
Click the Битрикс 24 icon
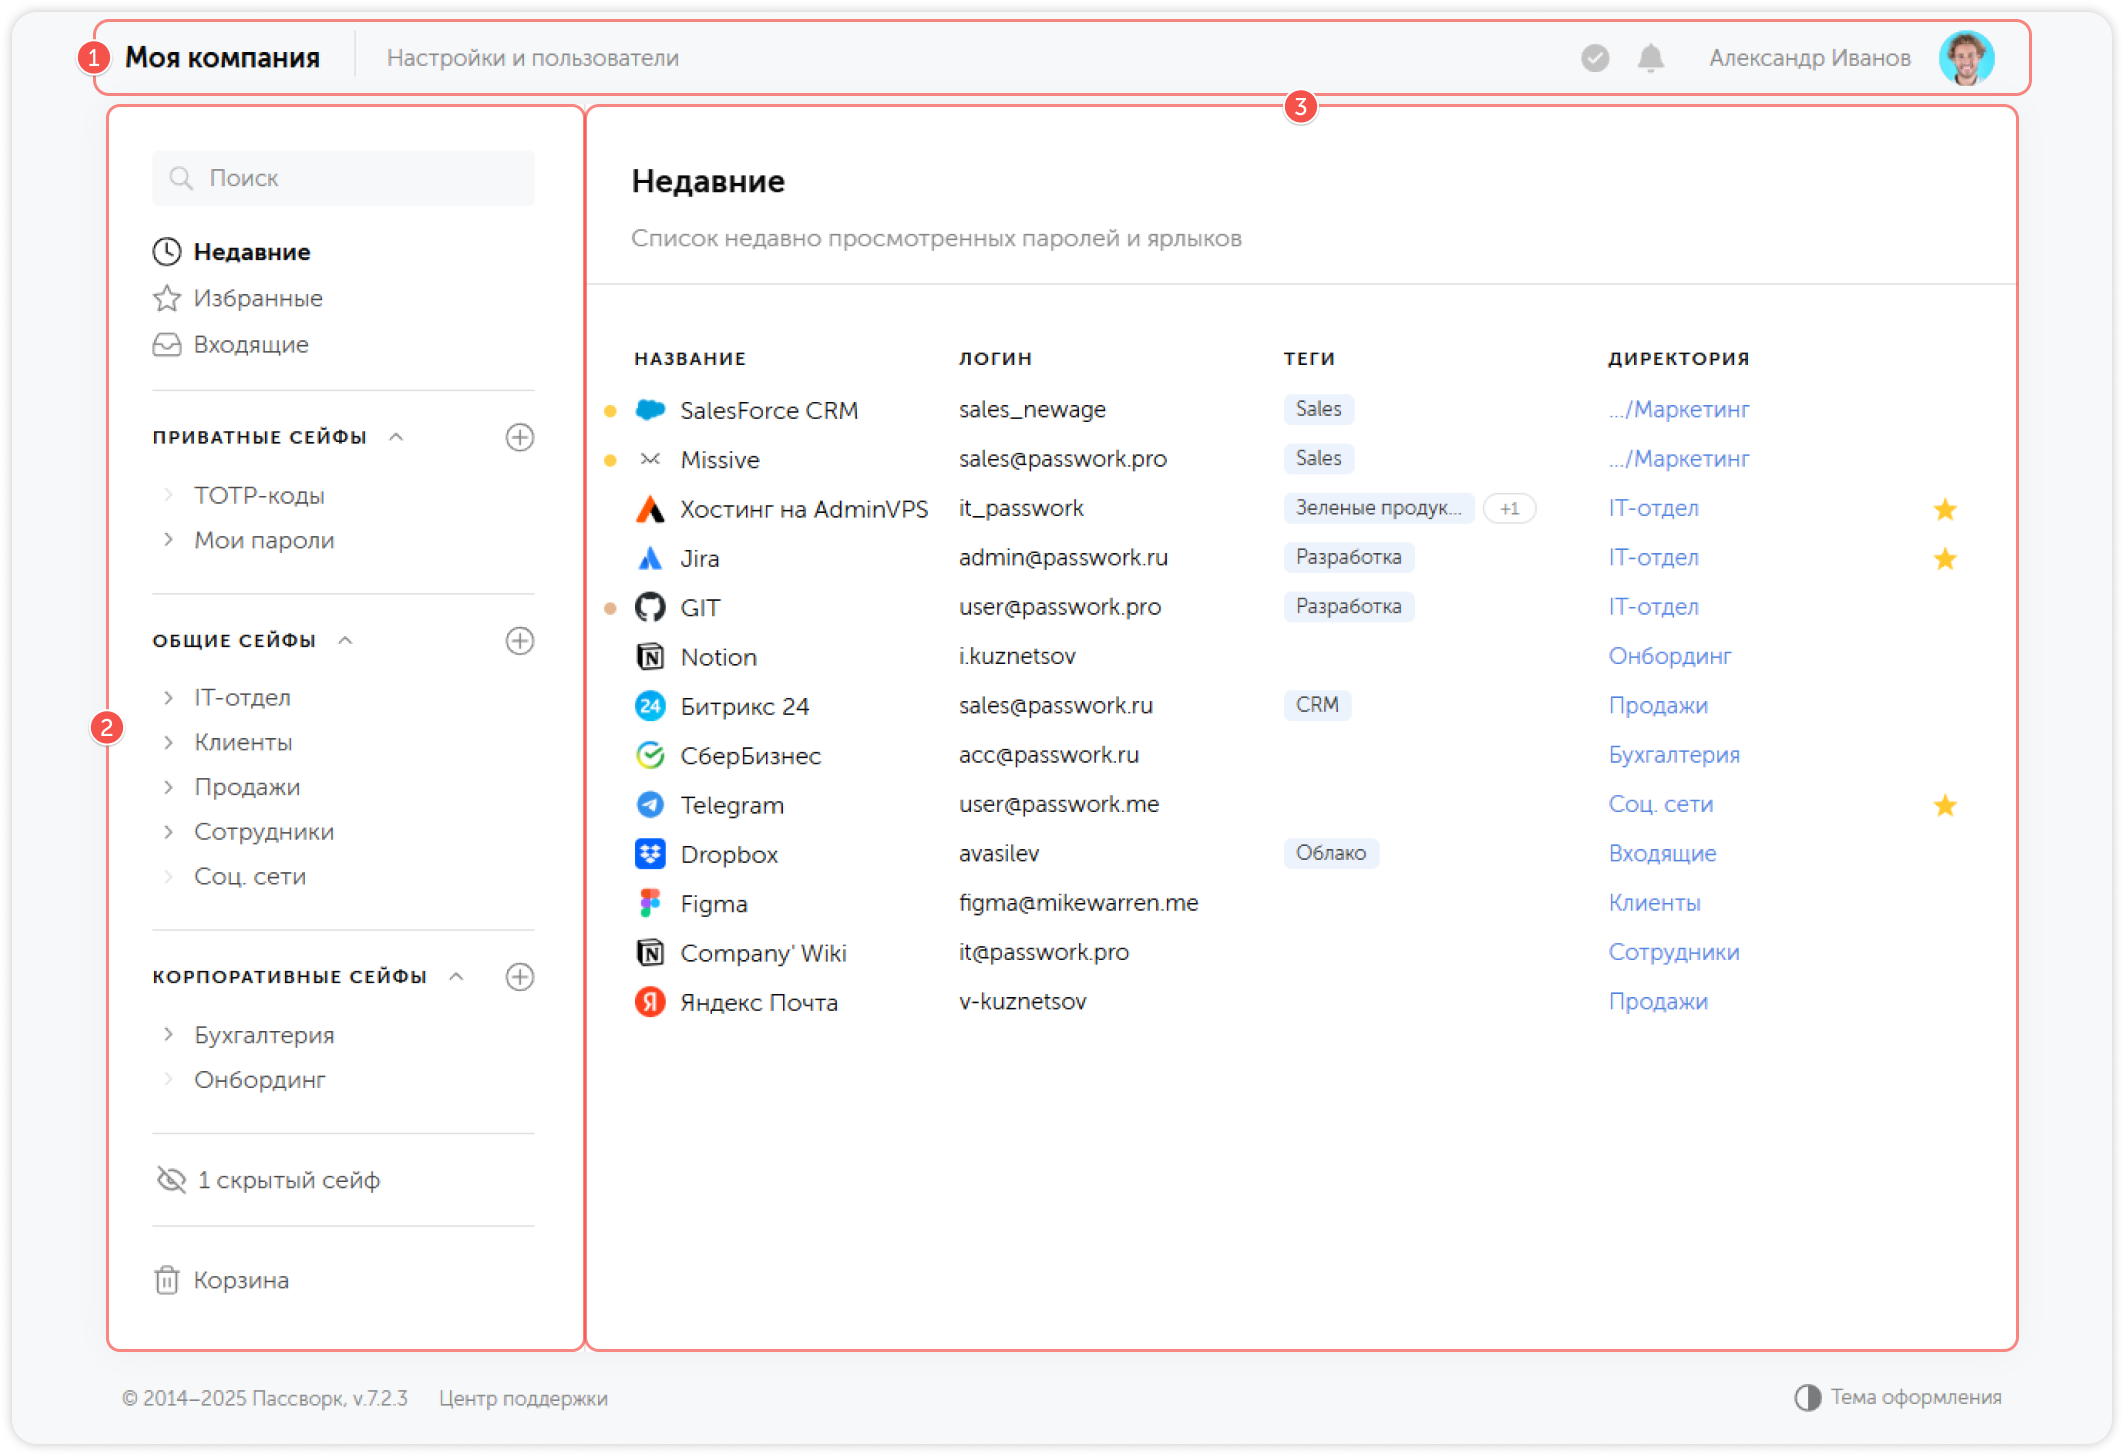[650, 706]
